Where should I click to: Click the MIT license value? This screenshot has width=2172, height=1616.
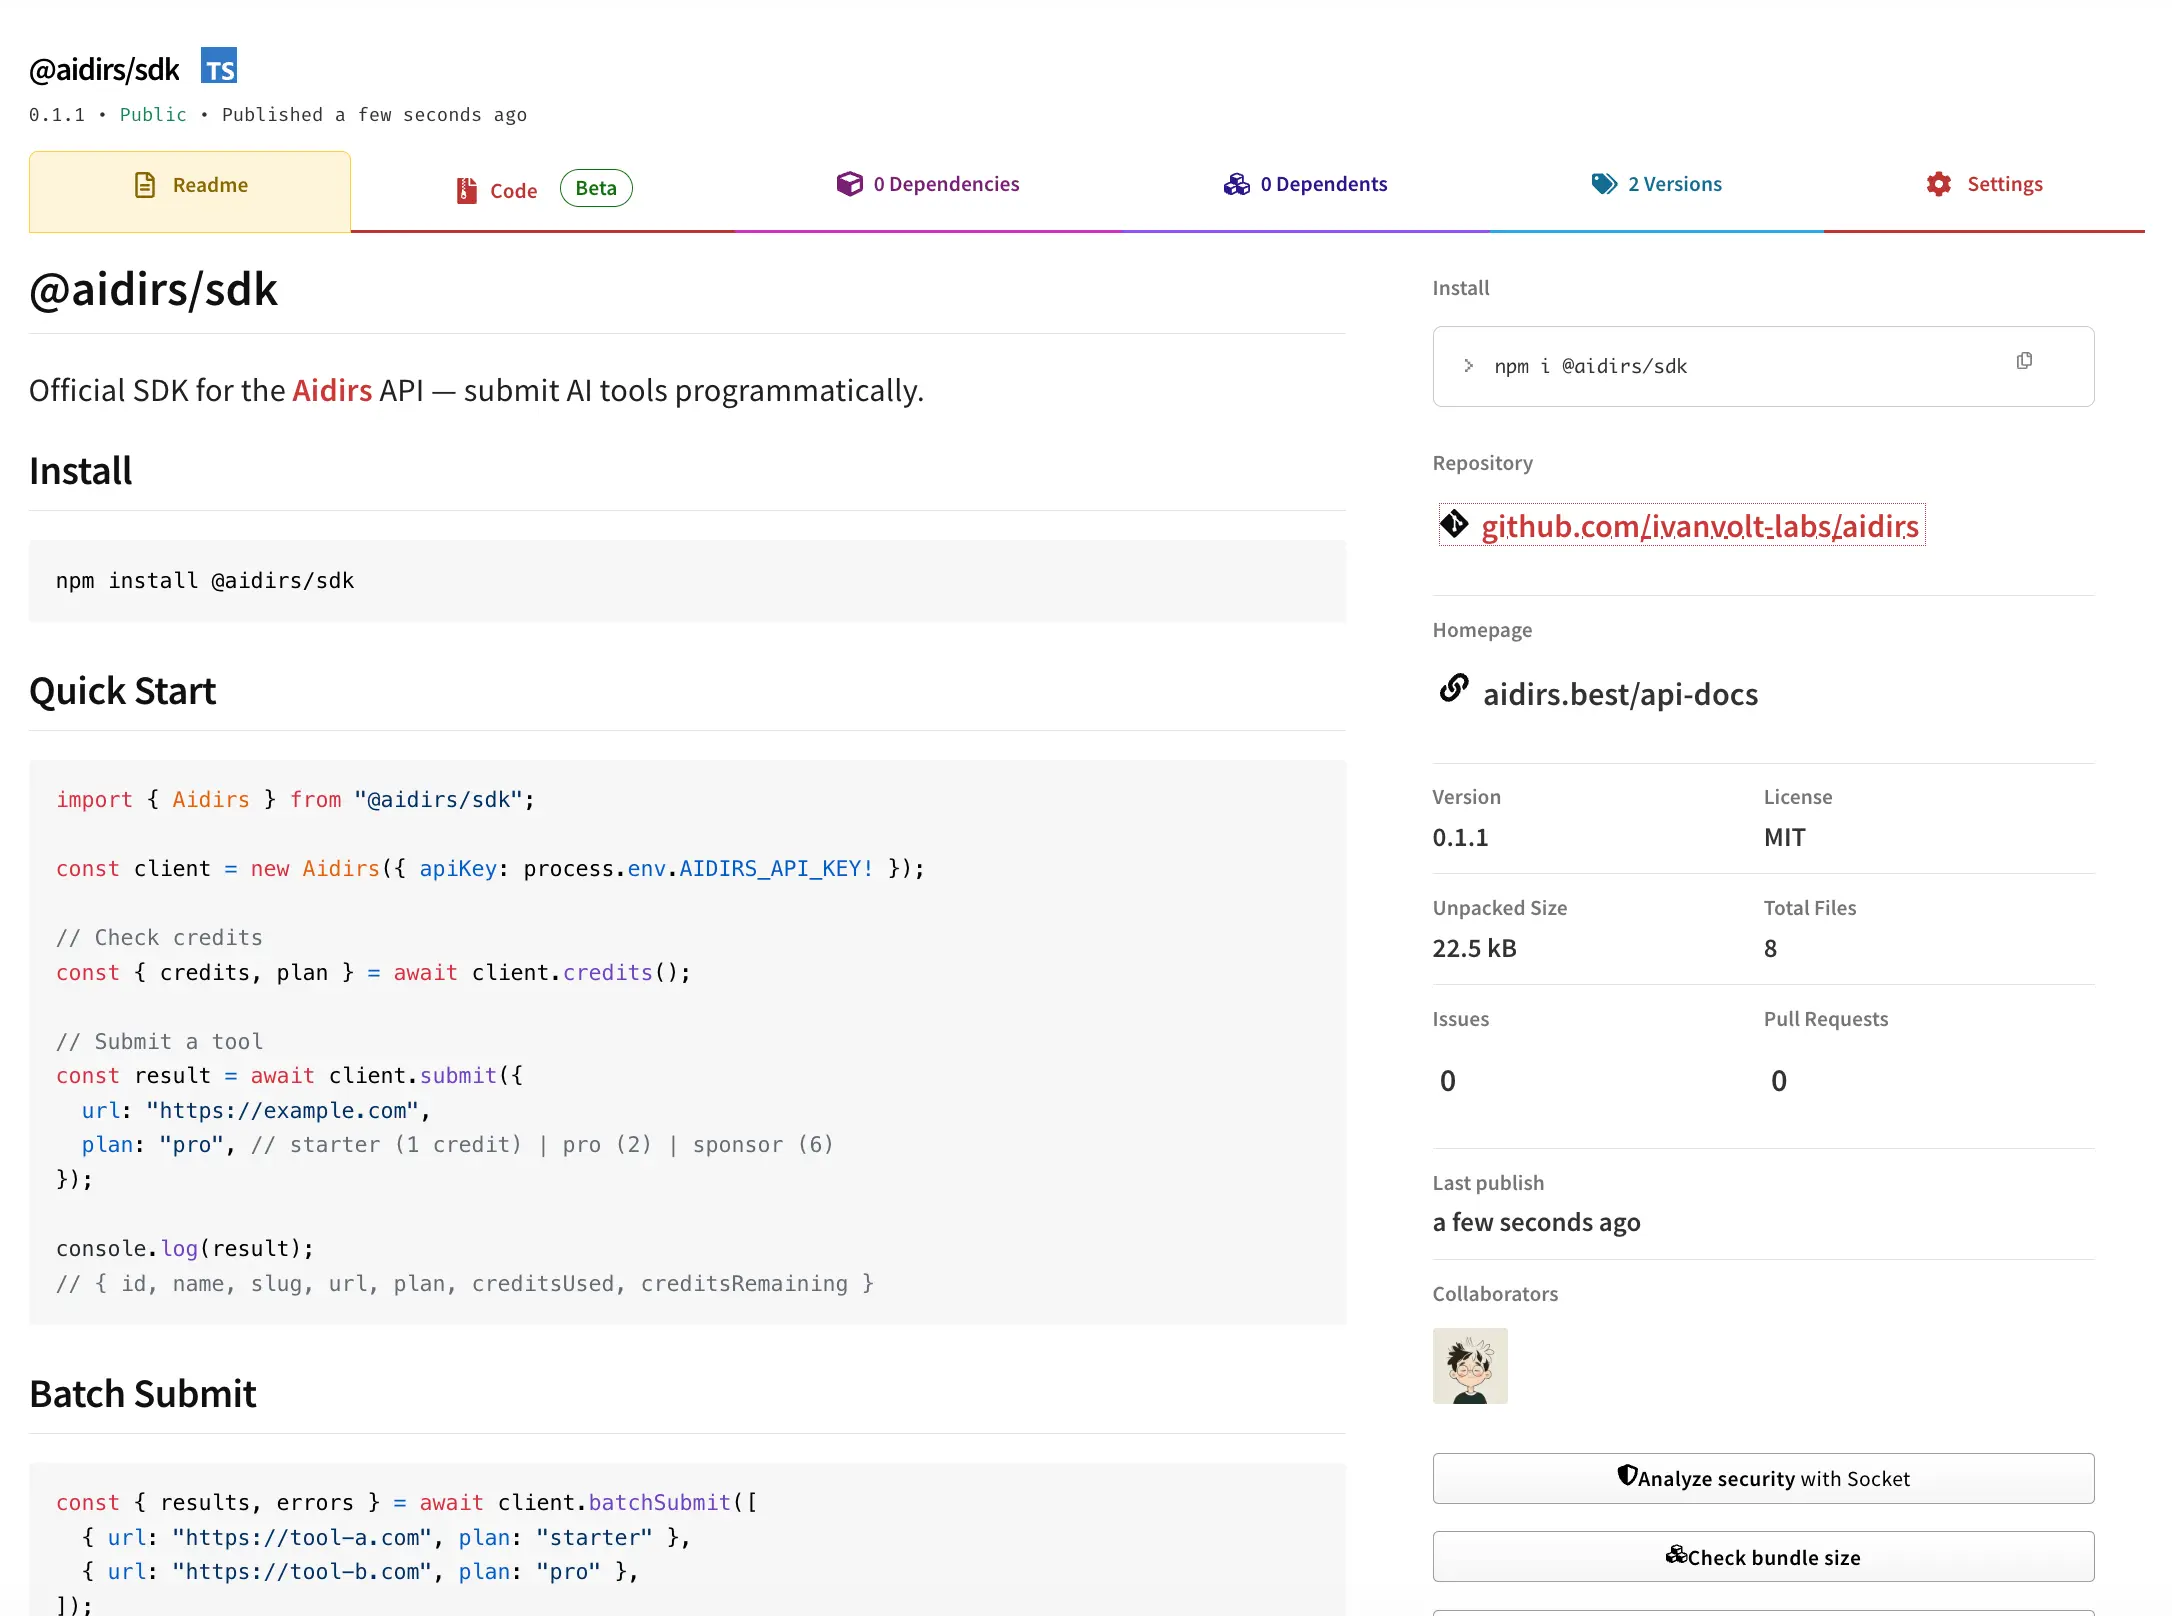pos(1785,837)
